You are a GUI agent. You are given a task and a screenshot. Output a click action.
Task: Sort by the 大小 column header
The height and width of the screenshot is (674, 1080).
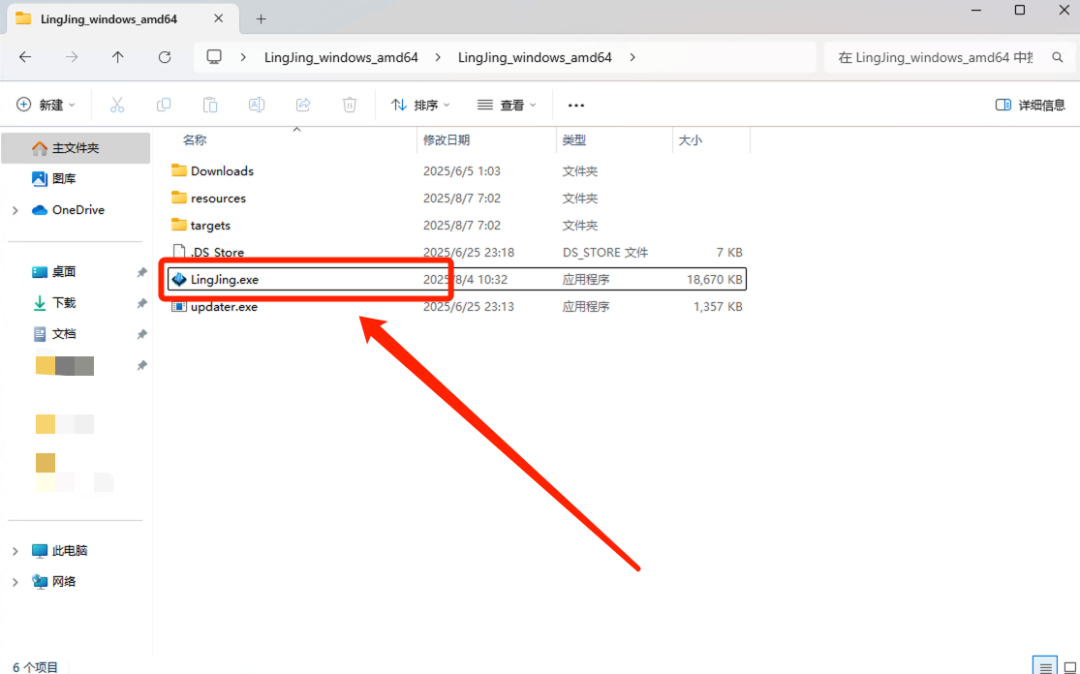pos(690,140)
